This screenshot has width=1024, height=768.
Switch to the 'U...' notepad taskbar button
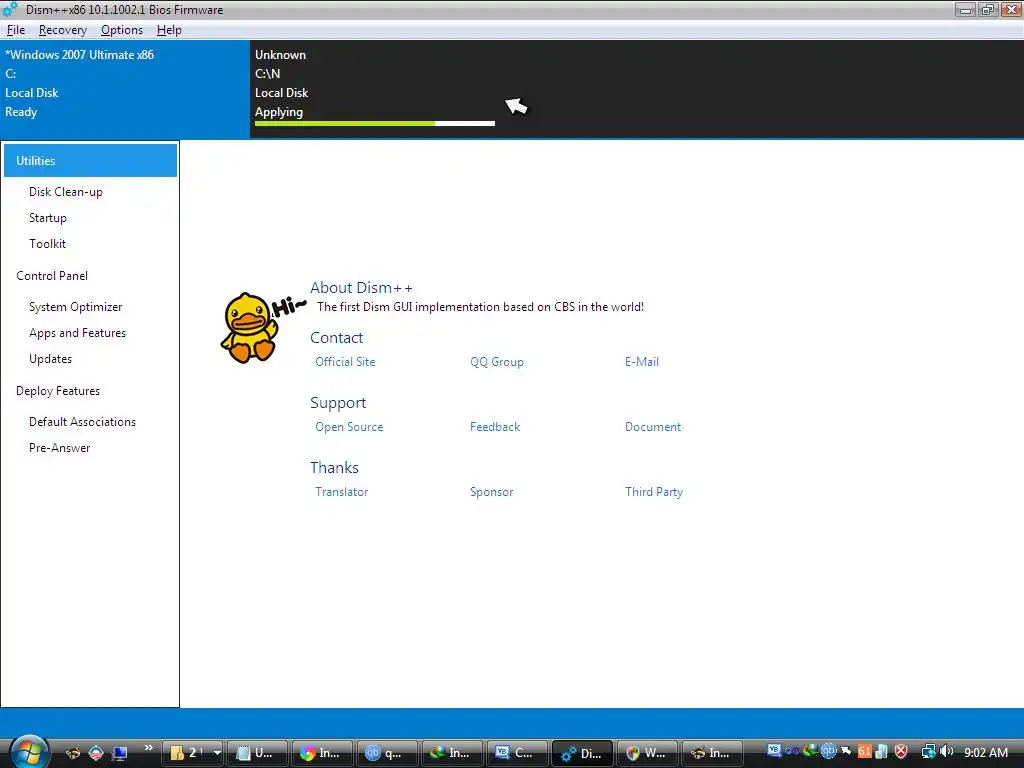pos(257,753)
